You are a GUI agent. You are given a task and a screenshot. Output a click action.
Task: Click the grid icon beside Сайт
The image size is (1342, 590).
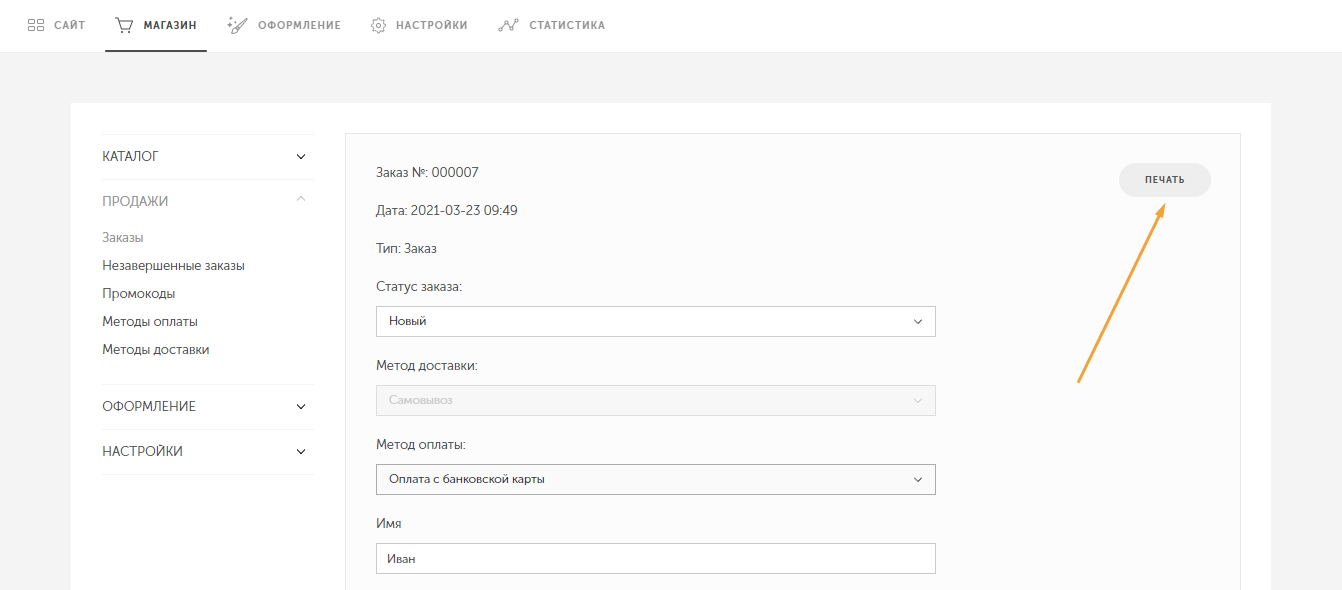coord(36,25)
